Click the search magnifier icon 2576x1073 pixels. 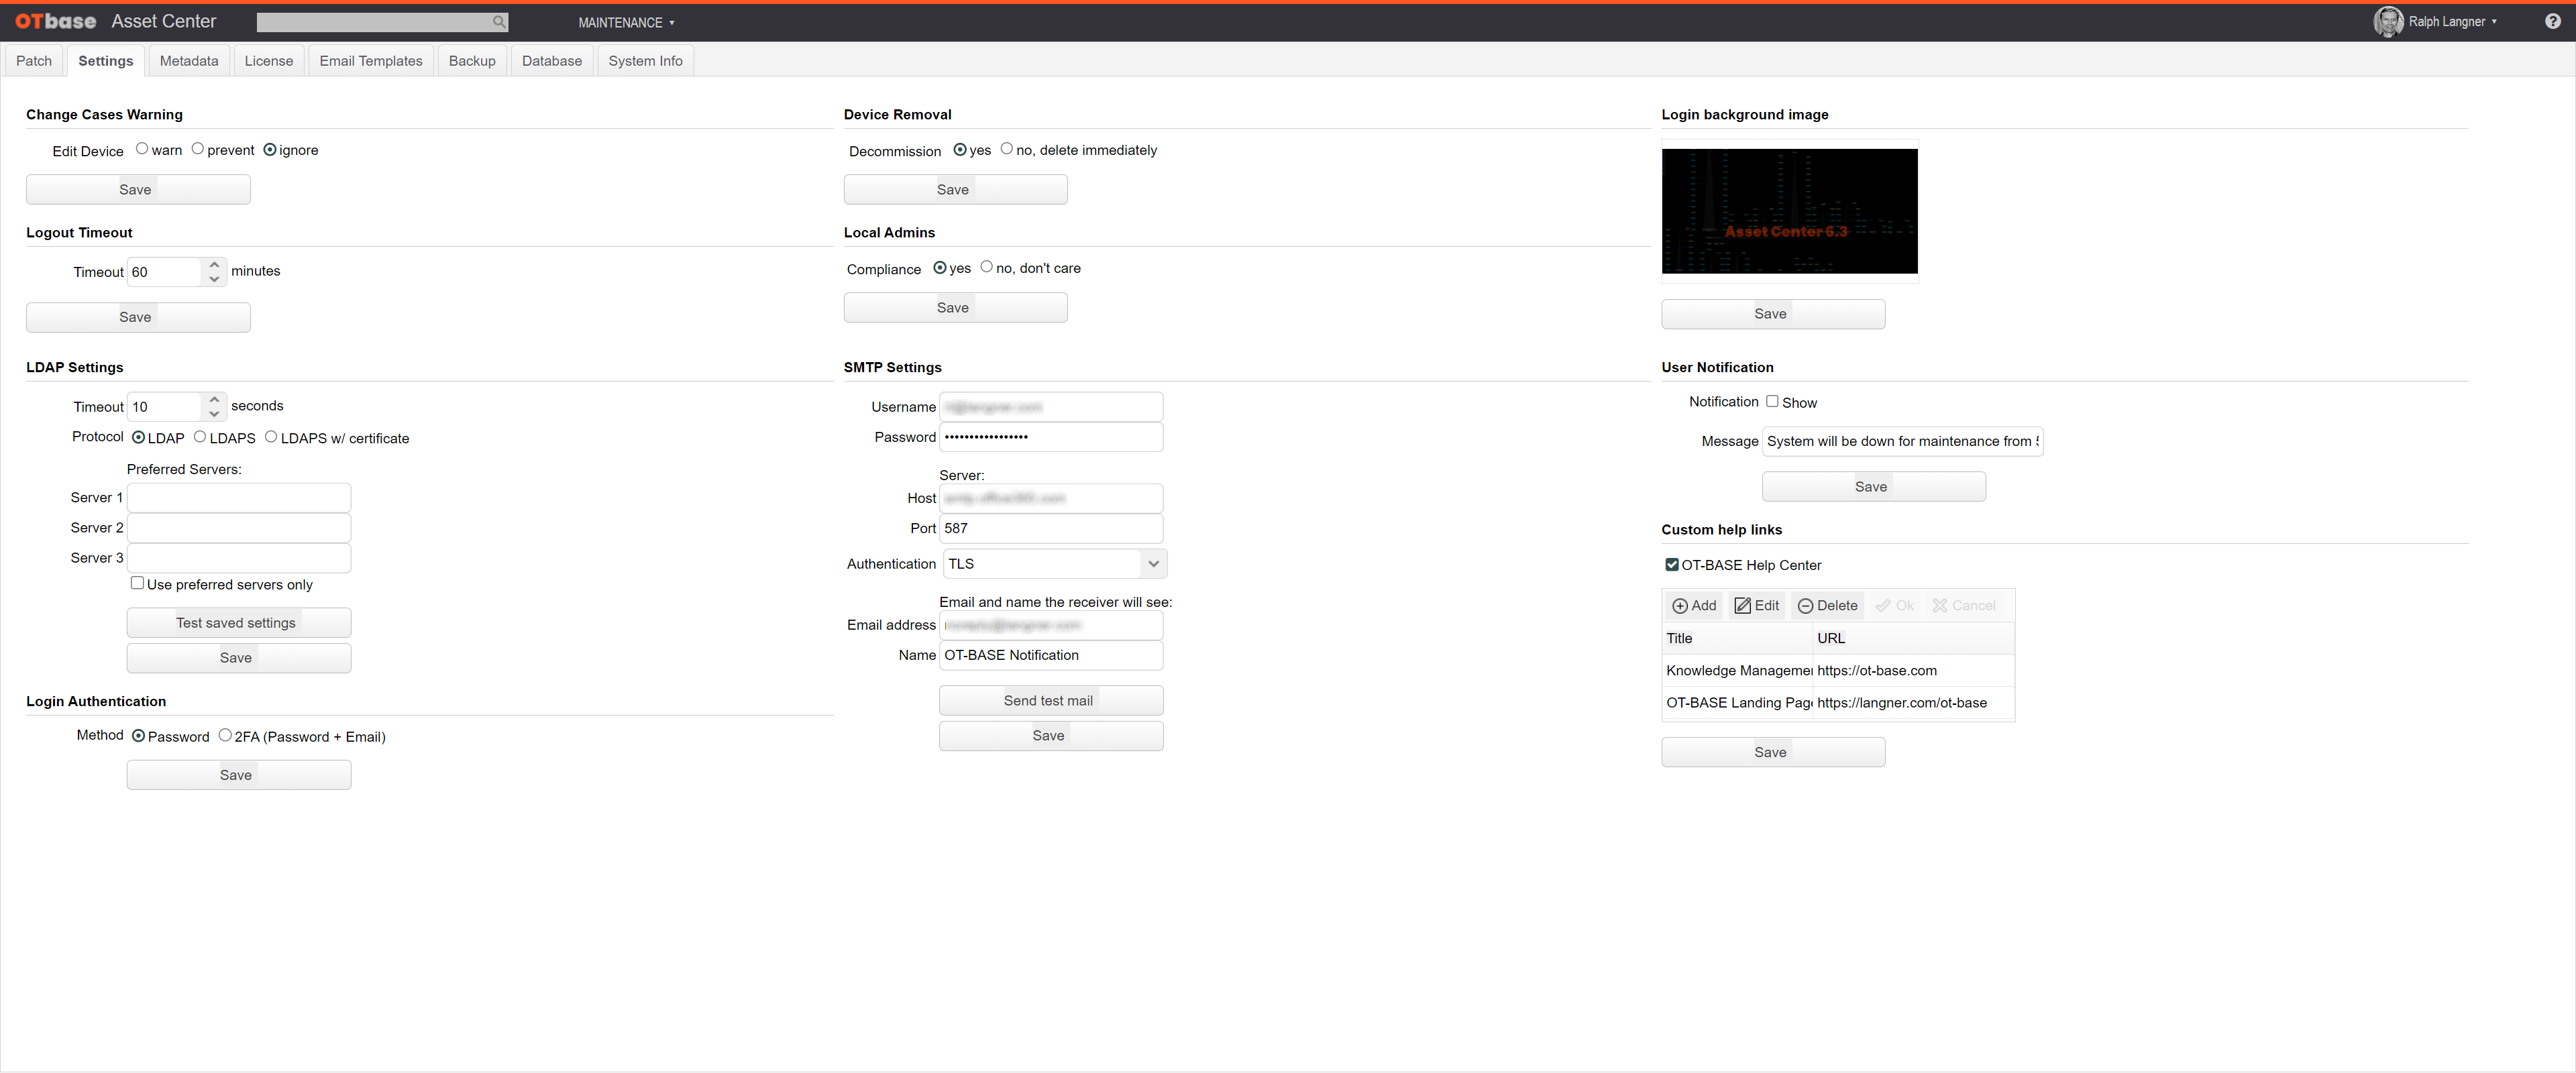[x=498, y=22]
